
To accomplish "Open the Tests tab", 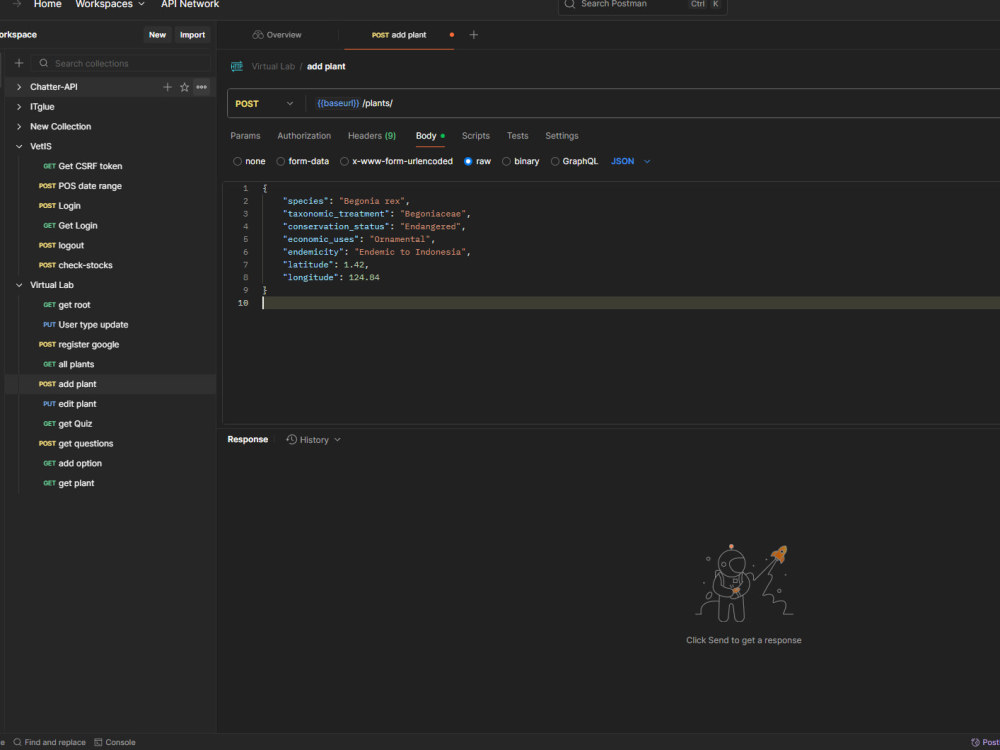I will click(517, 136).
